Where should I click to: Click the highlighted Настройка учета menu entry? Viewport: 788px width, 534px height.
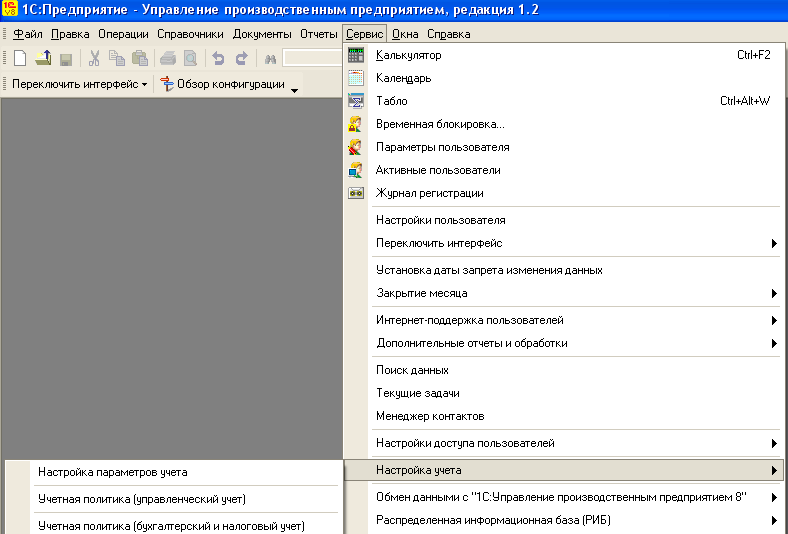tap(563, 470)
